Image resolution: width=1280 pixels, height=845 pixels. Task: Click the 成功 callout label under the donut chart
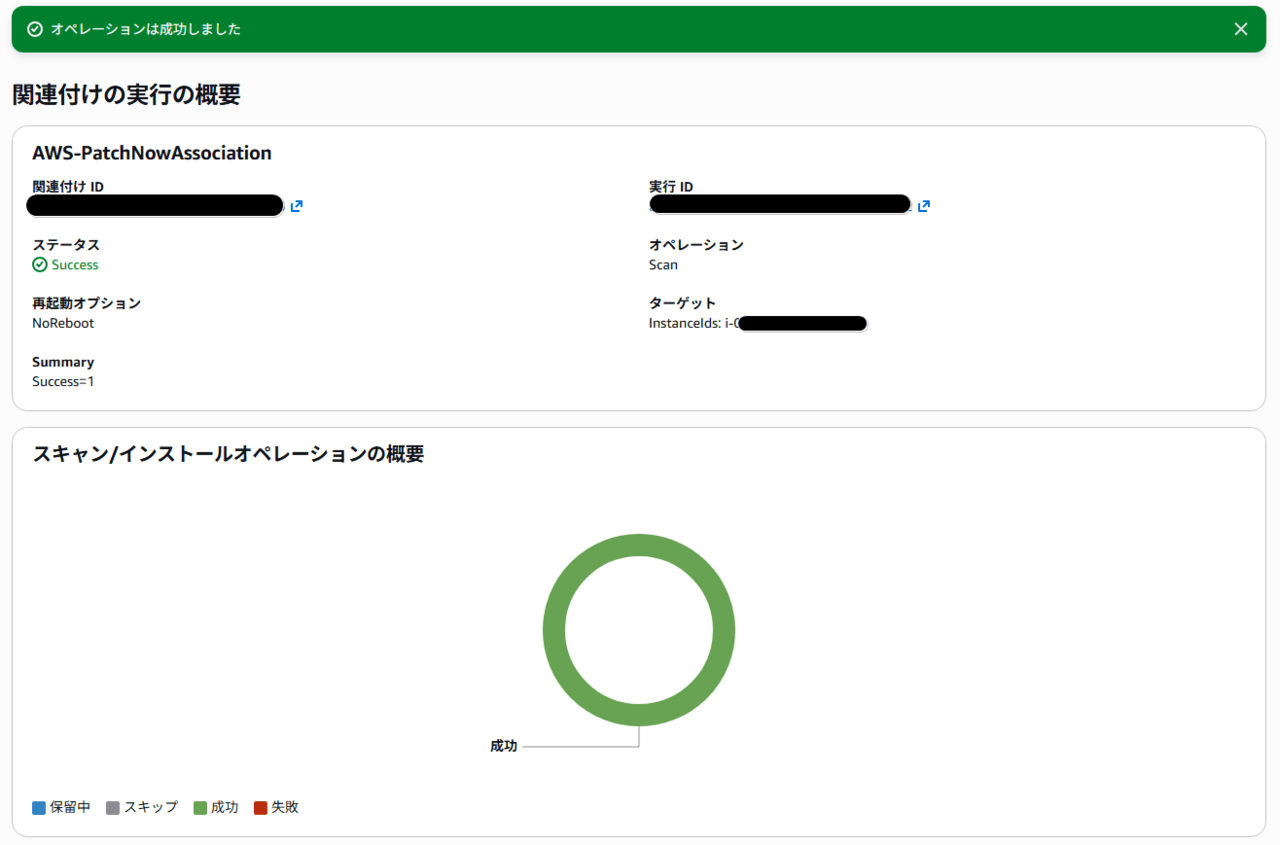point(504,746)
